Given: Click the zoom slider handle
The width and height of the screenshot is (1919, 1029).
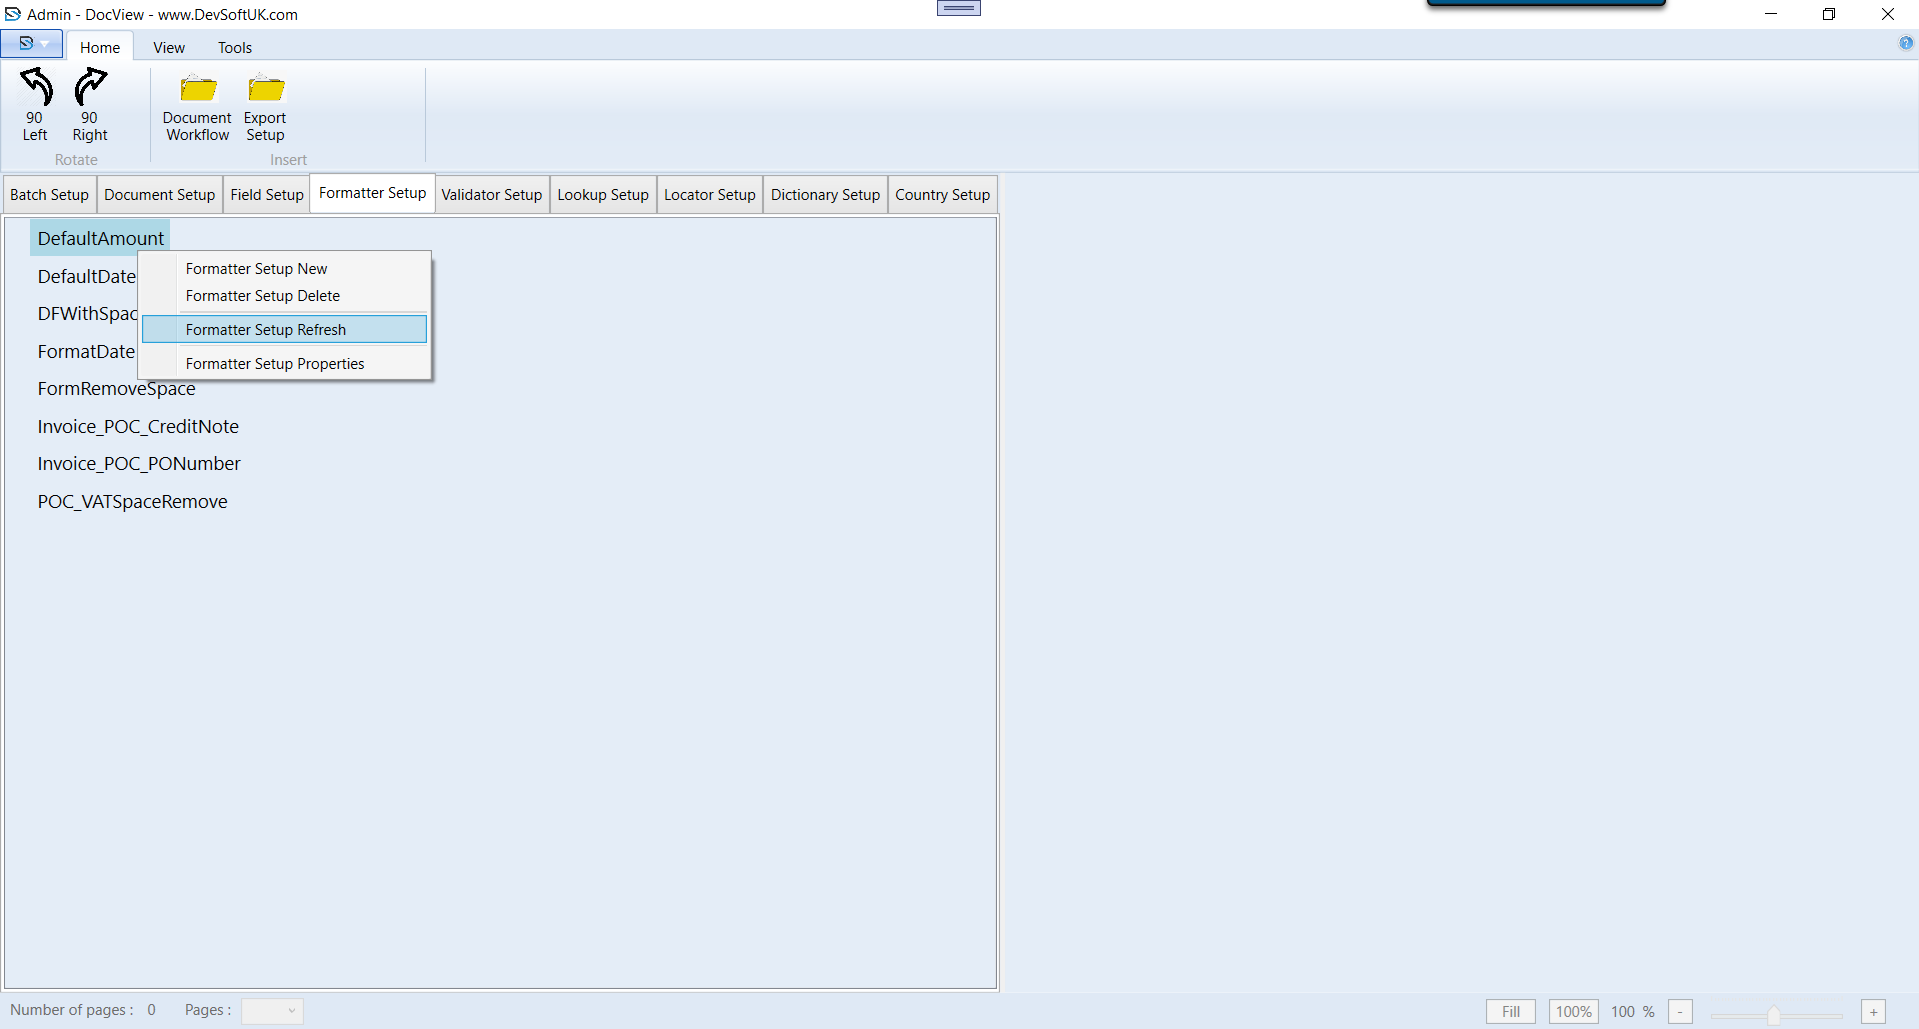Looking at the screenshot, I should (1773, 1014).
